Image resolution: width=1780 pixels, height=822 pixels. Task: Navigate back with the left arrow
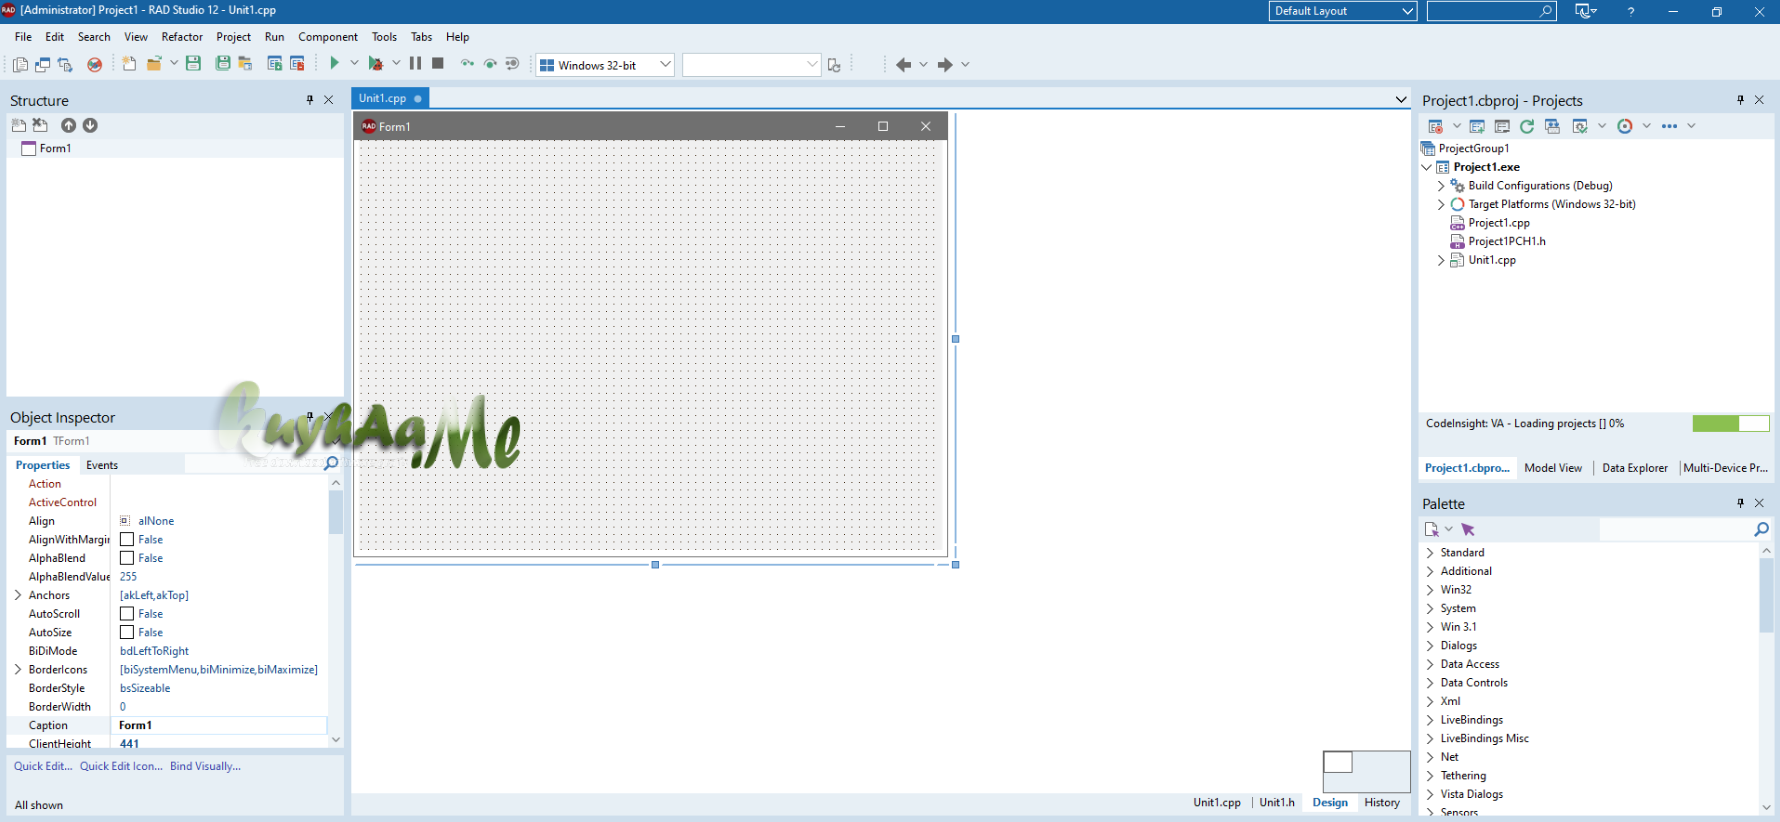pos(903,65)
